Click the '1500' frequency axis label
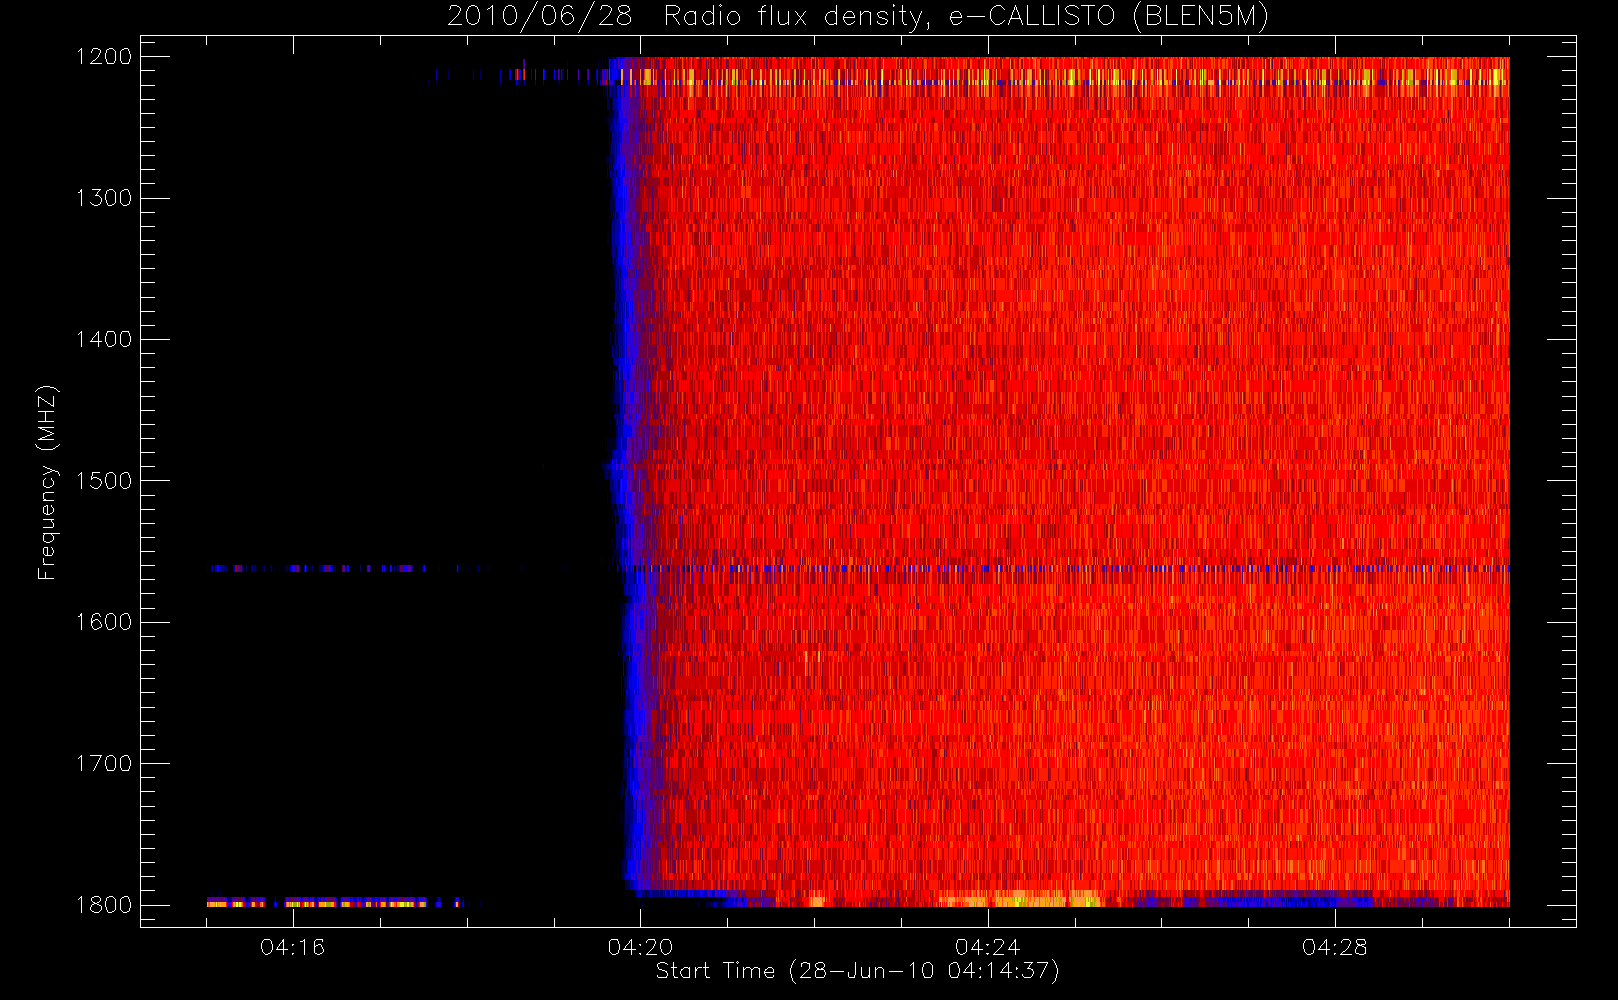Screen dimensions: 1618x1000 [x=104, y=481]
